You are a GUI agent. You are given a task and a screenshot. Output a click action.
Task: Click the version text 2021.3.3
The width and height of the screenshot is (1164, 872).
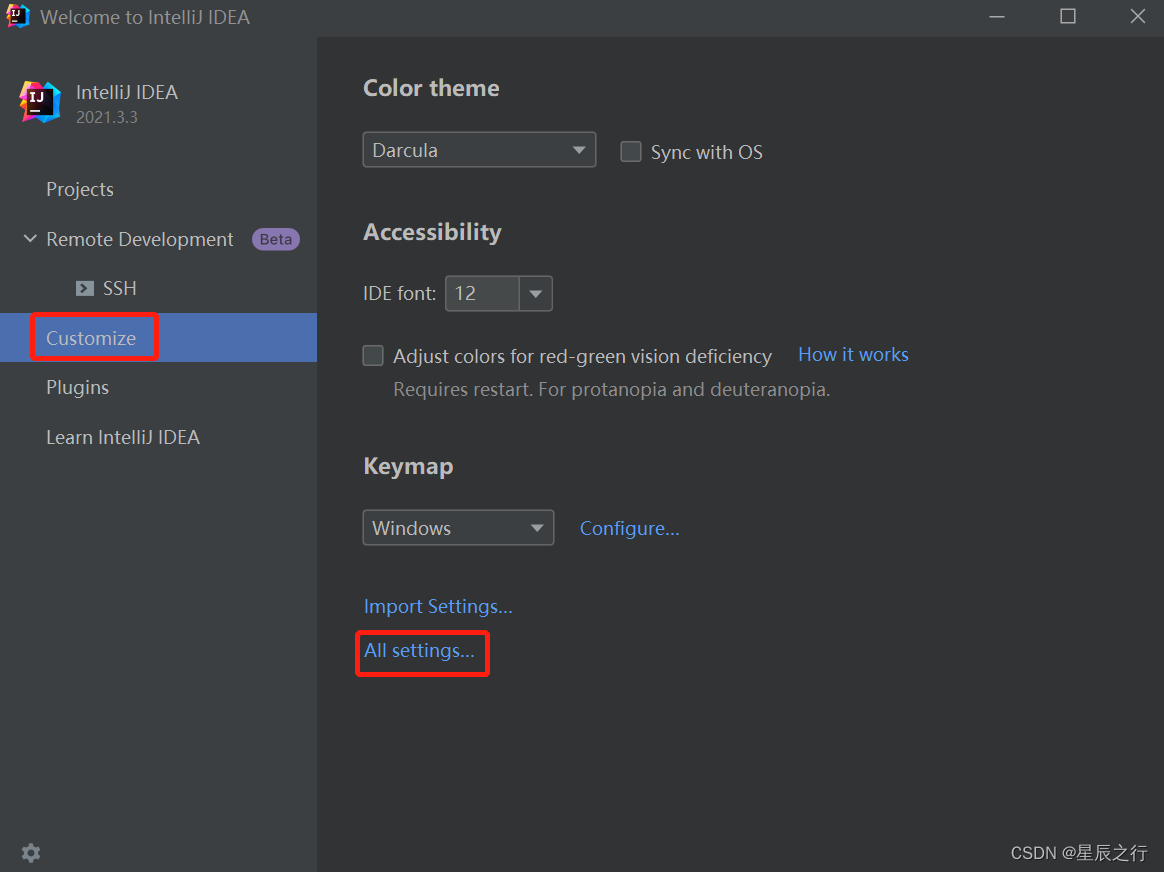pyautogui.click(x=107, y=117)
